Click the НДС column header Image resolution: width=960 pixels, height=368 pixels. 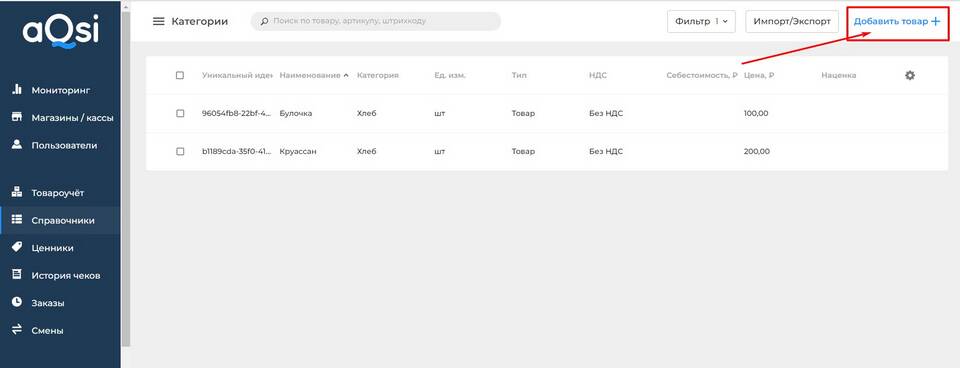coord(597,75)
